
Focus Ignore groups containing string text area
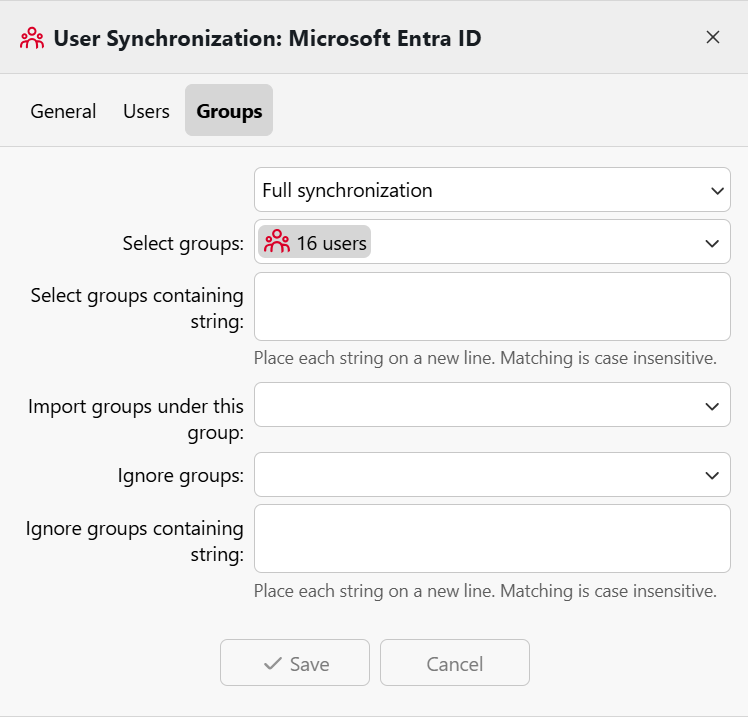click(492, 539)
